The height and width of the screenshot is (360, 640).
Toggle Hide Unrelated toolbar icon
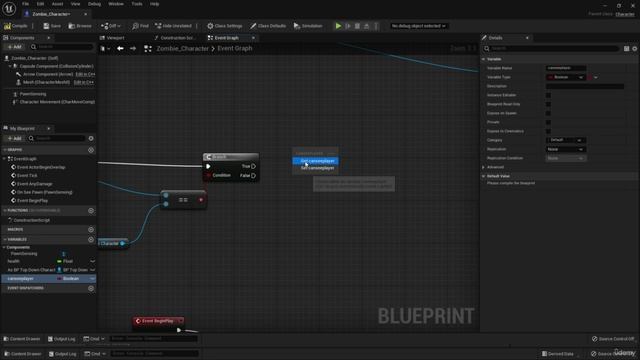click(158, 26)
